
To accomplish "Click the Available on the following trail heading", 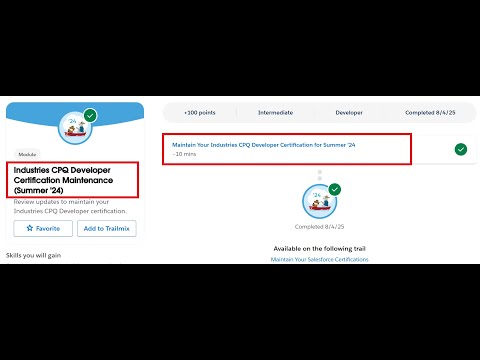I will pyautogui.click(x=319, y=249).
